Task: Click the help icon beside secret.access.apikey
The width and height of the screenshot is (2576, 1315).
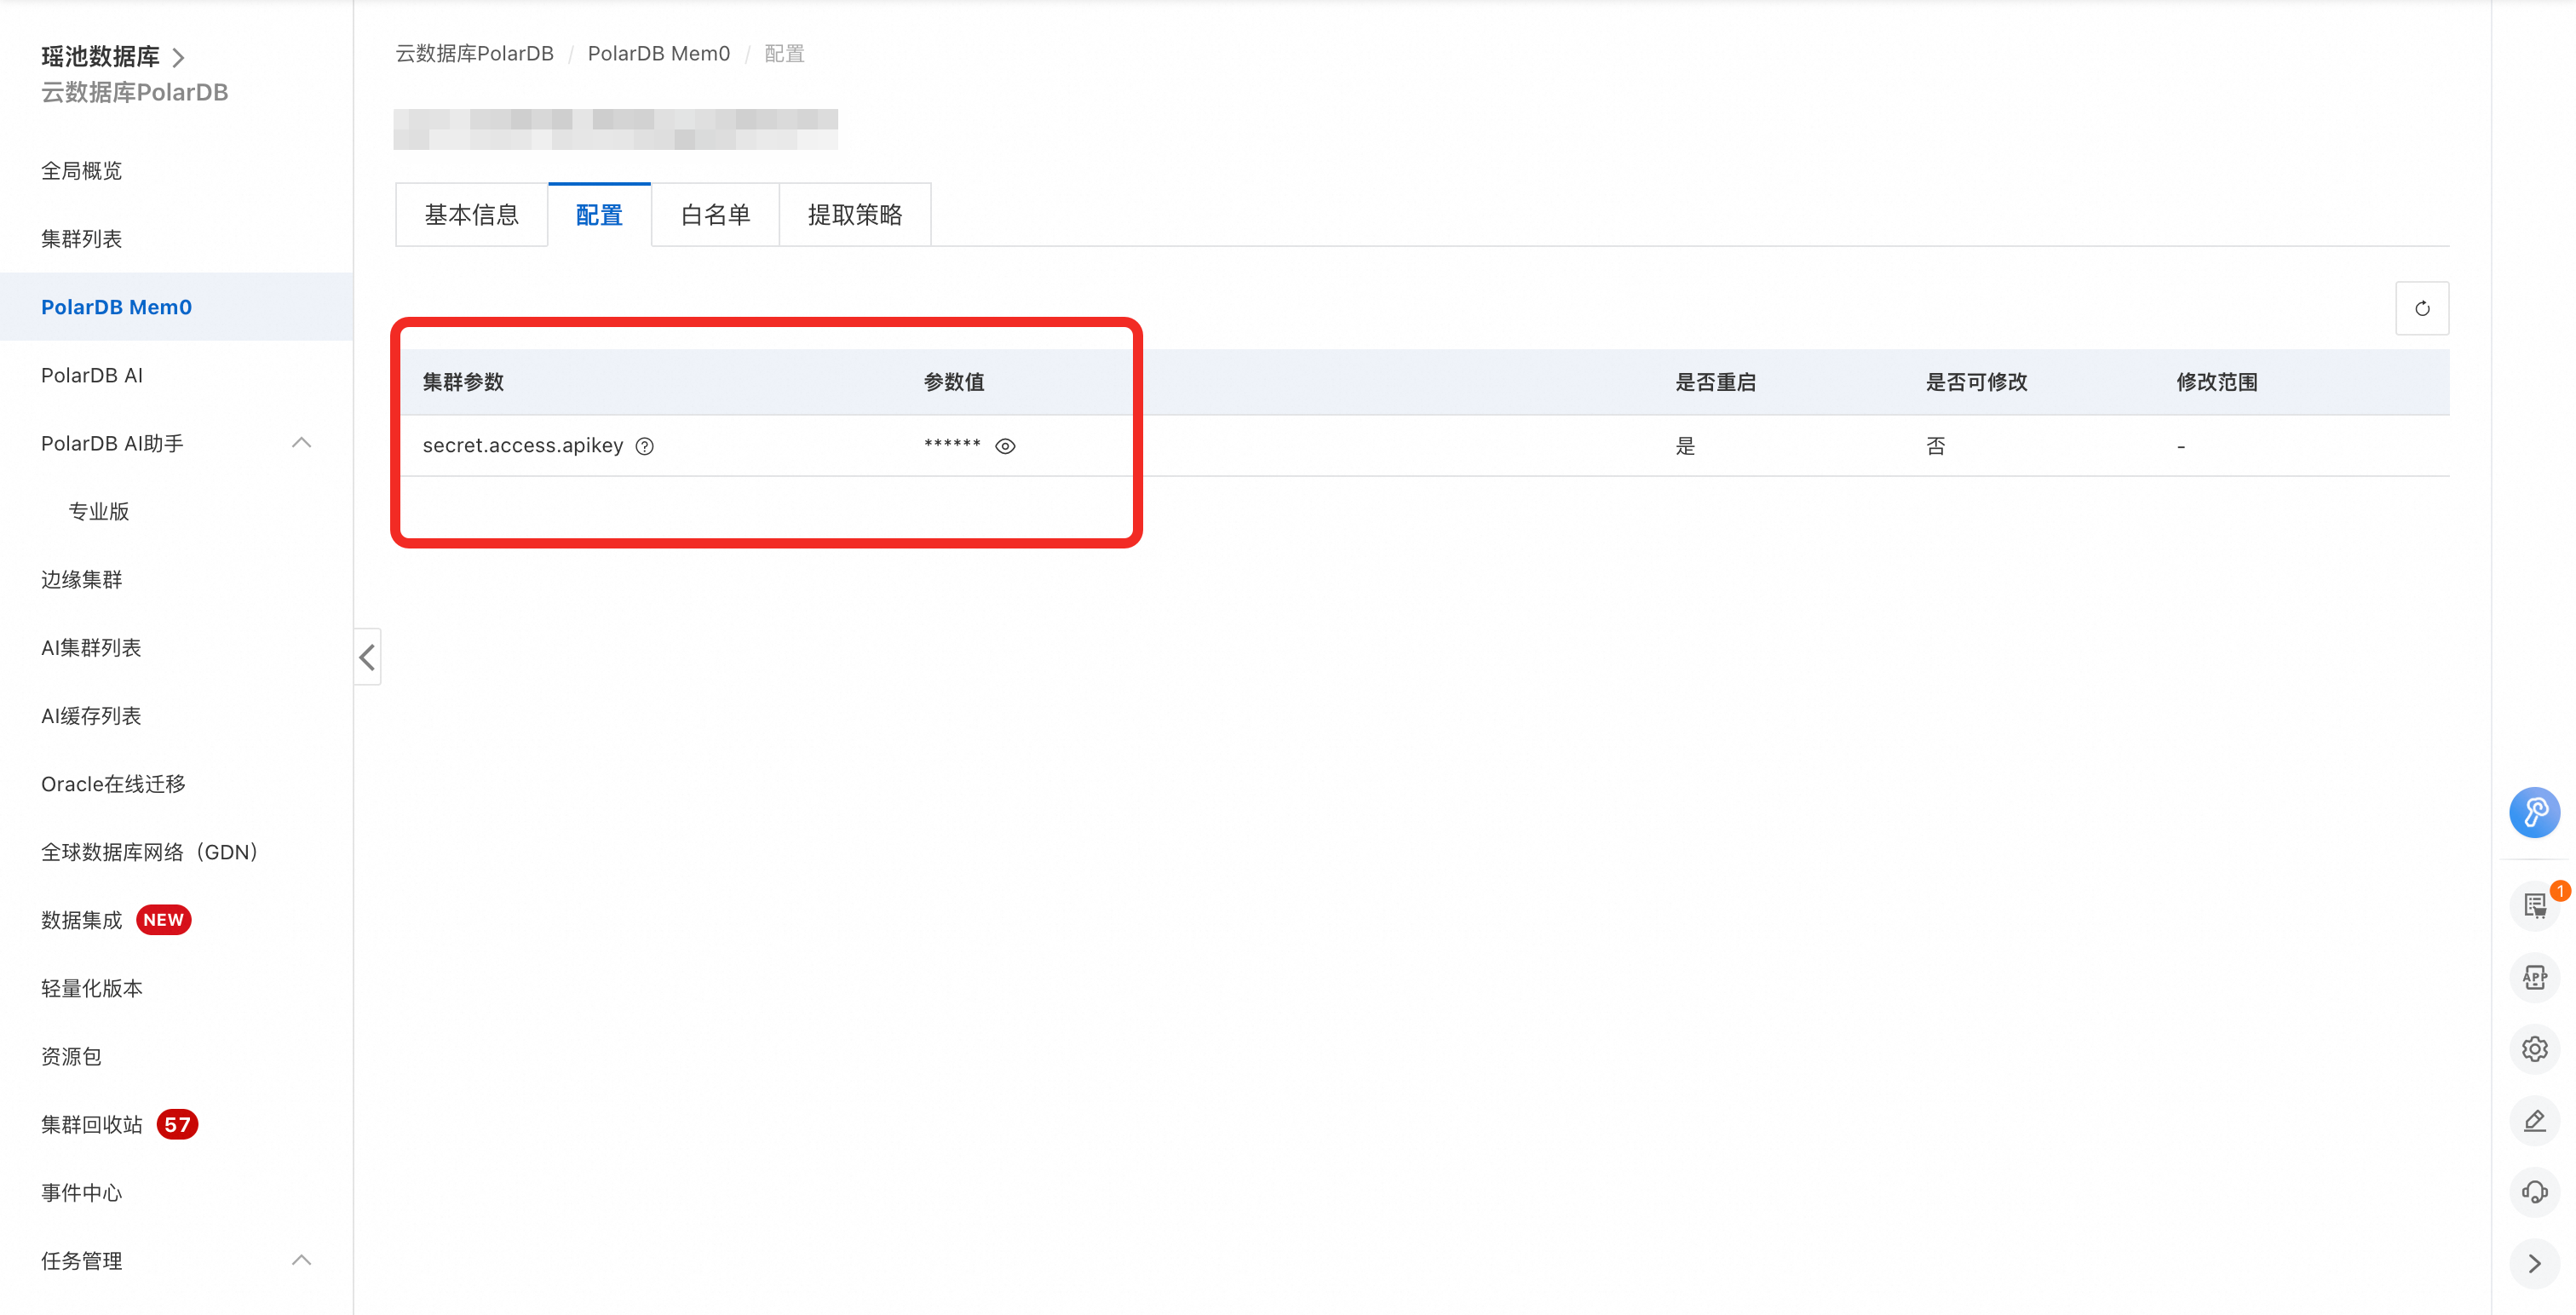Action: point(645,446)
